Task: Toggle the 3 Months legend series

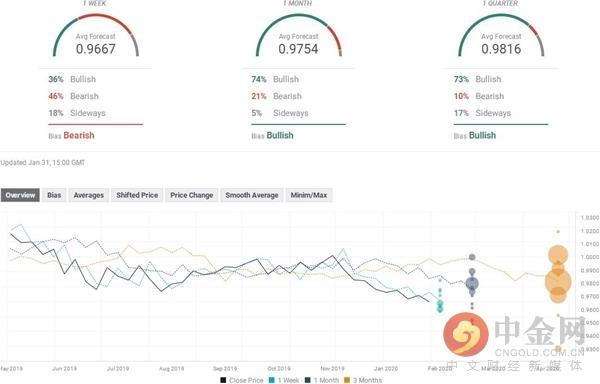Action: [x=363, y=380]
